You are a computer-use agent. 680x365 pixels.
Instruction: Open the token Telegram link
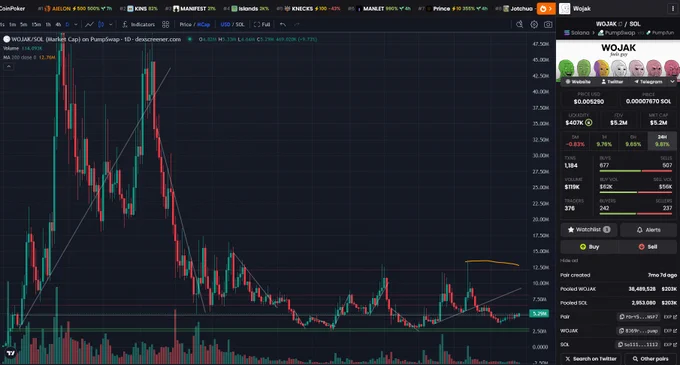648,81
